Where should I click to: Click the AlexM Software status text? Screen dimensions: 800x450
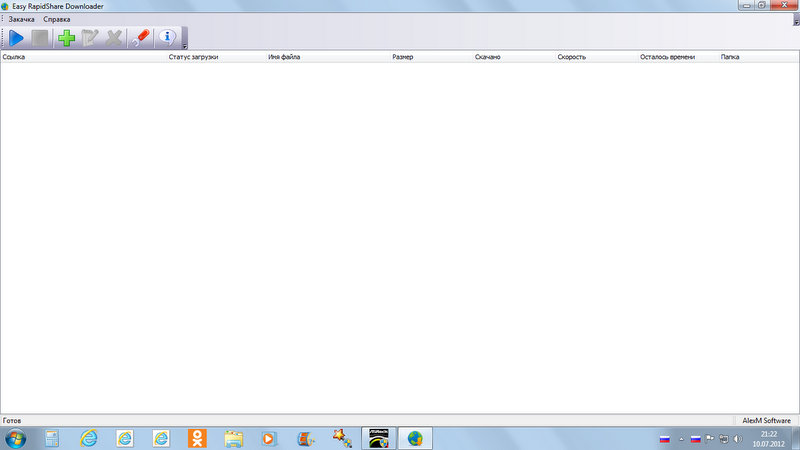[x=766, y=421]
